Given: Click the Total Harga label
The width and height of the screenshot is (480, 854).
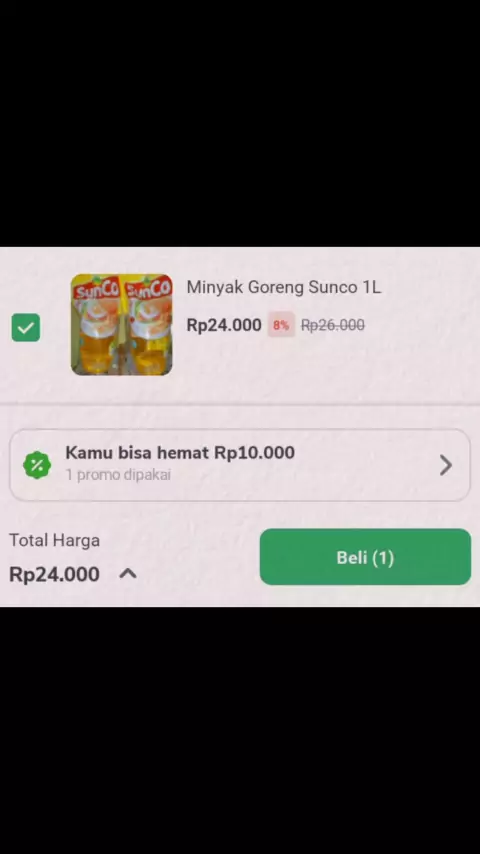Looking at the screenshot, I should click(x=54, y=541).
